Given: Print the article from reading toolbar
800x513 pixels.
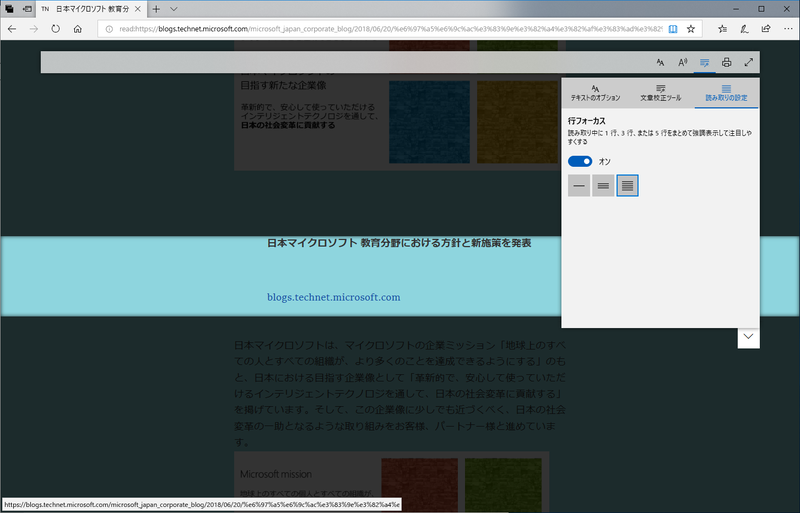Looking at the screenshot, I should click(x=727, y=62).
